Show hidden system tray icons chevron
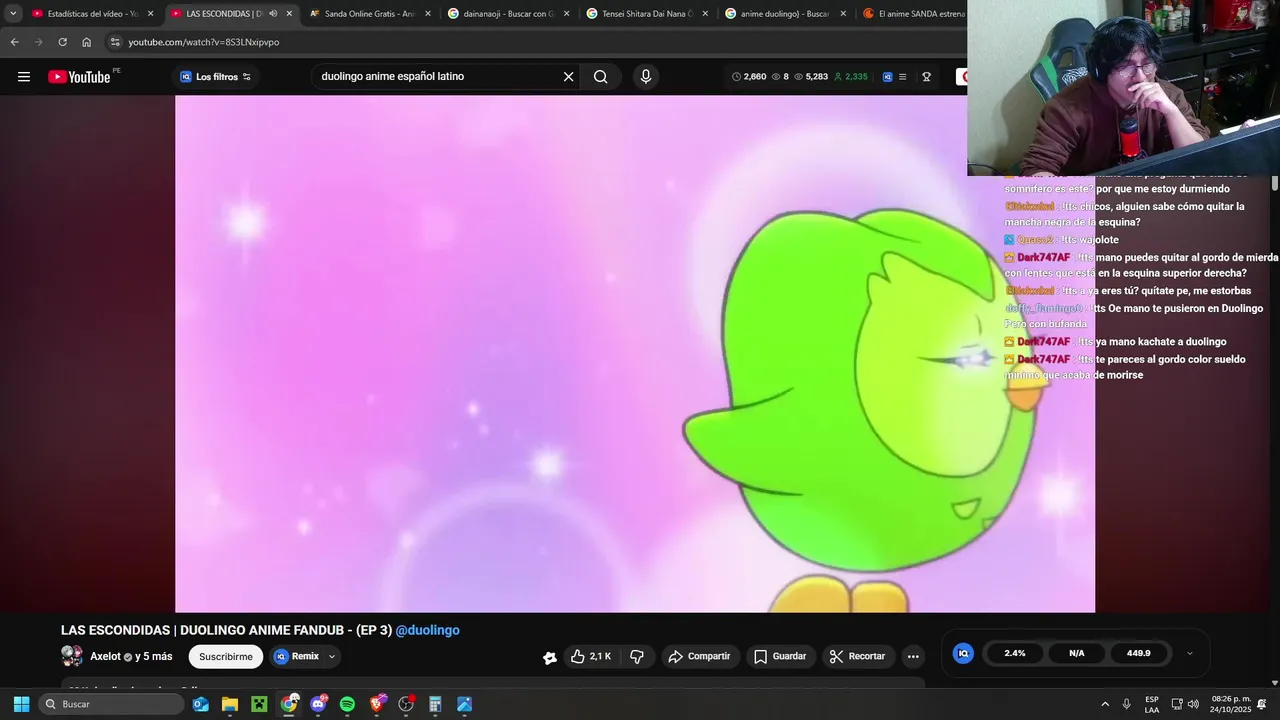 [x=1105, y=704]
